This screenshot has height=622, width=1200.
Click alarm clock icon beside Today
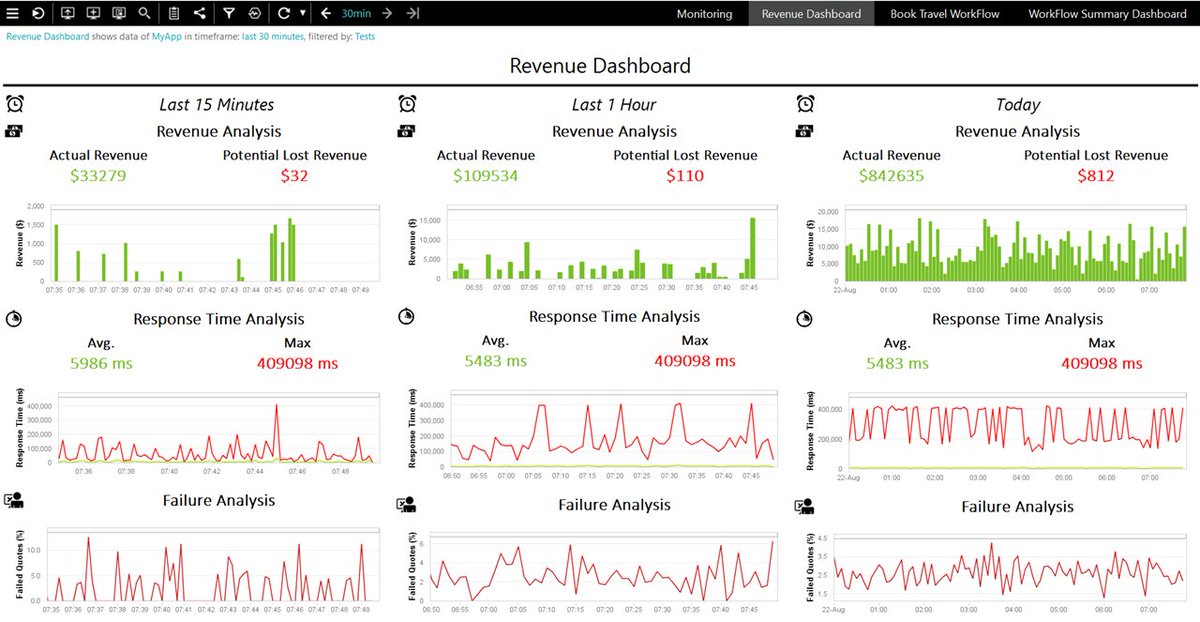806,104
